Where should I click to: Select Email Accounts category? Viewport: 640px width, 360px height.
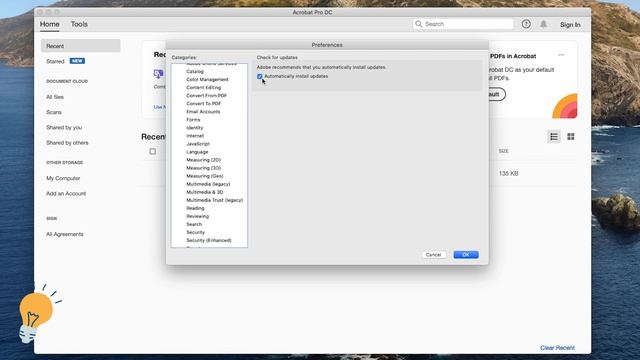[x=203, y=111]
